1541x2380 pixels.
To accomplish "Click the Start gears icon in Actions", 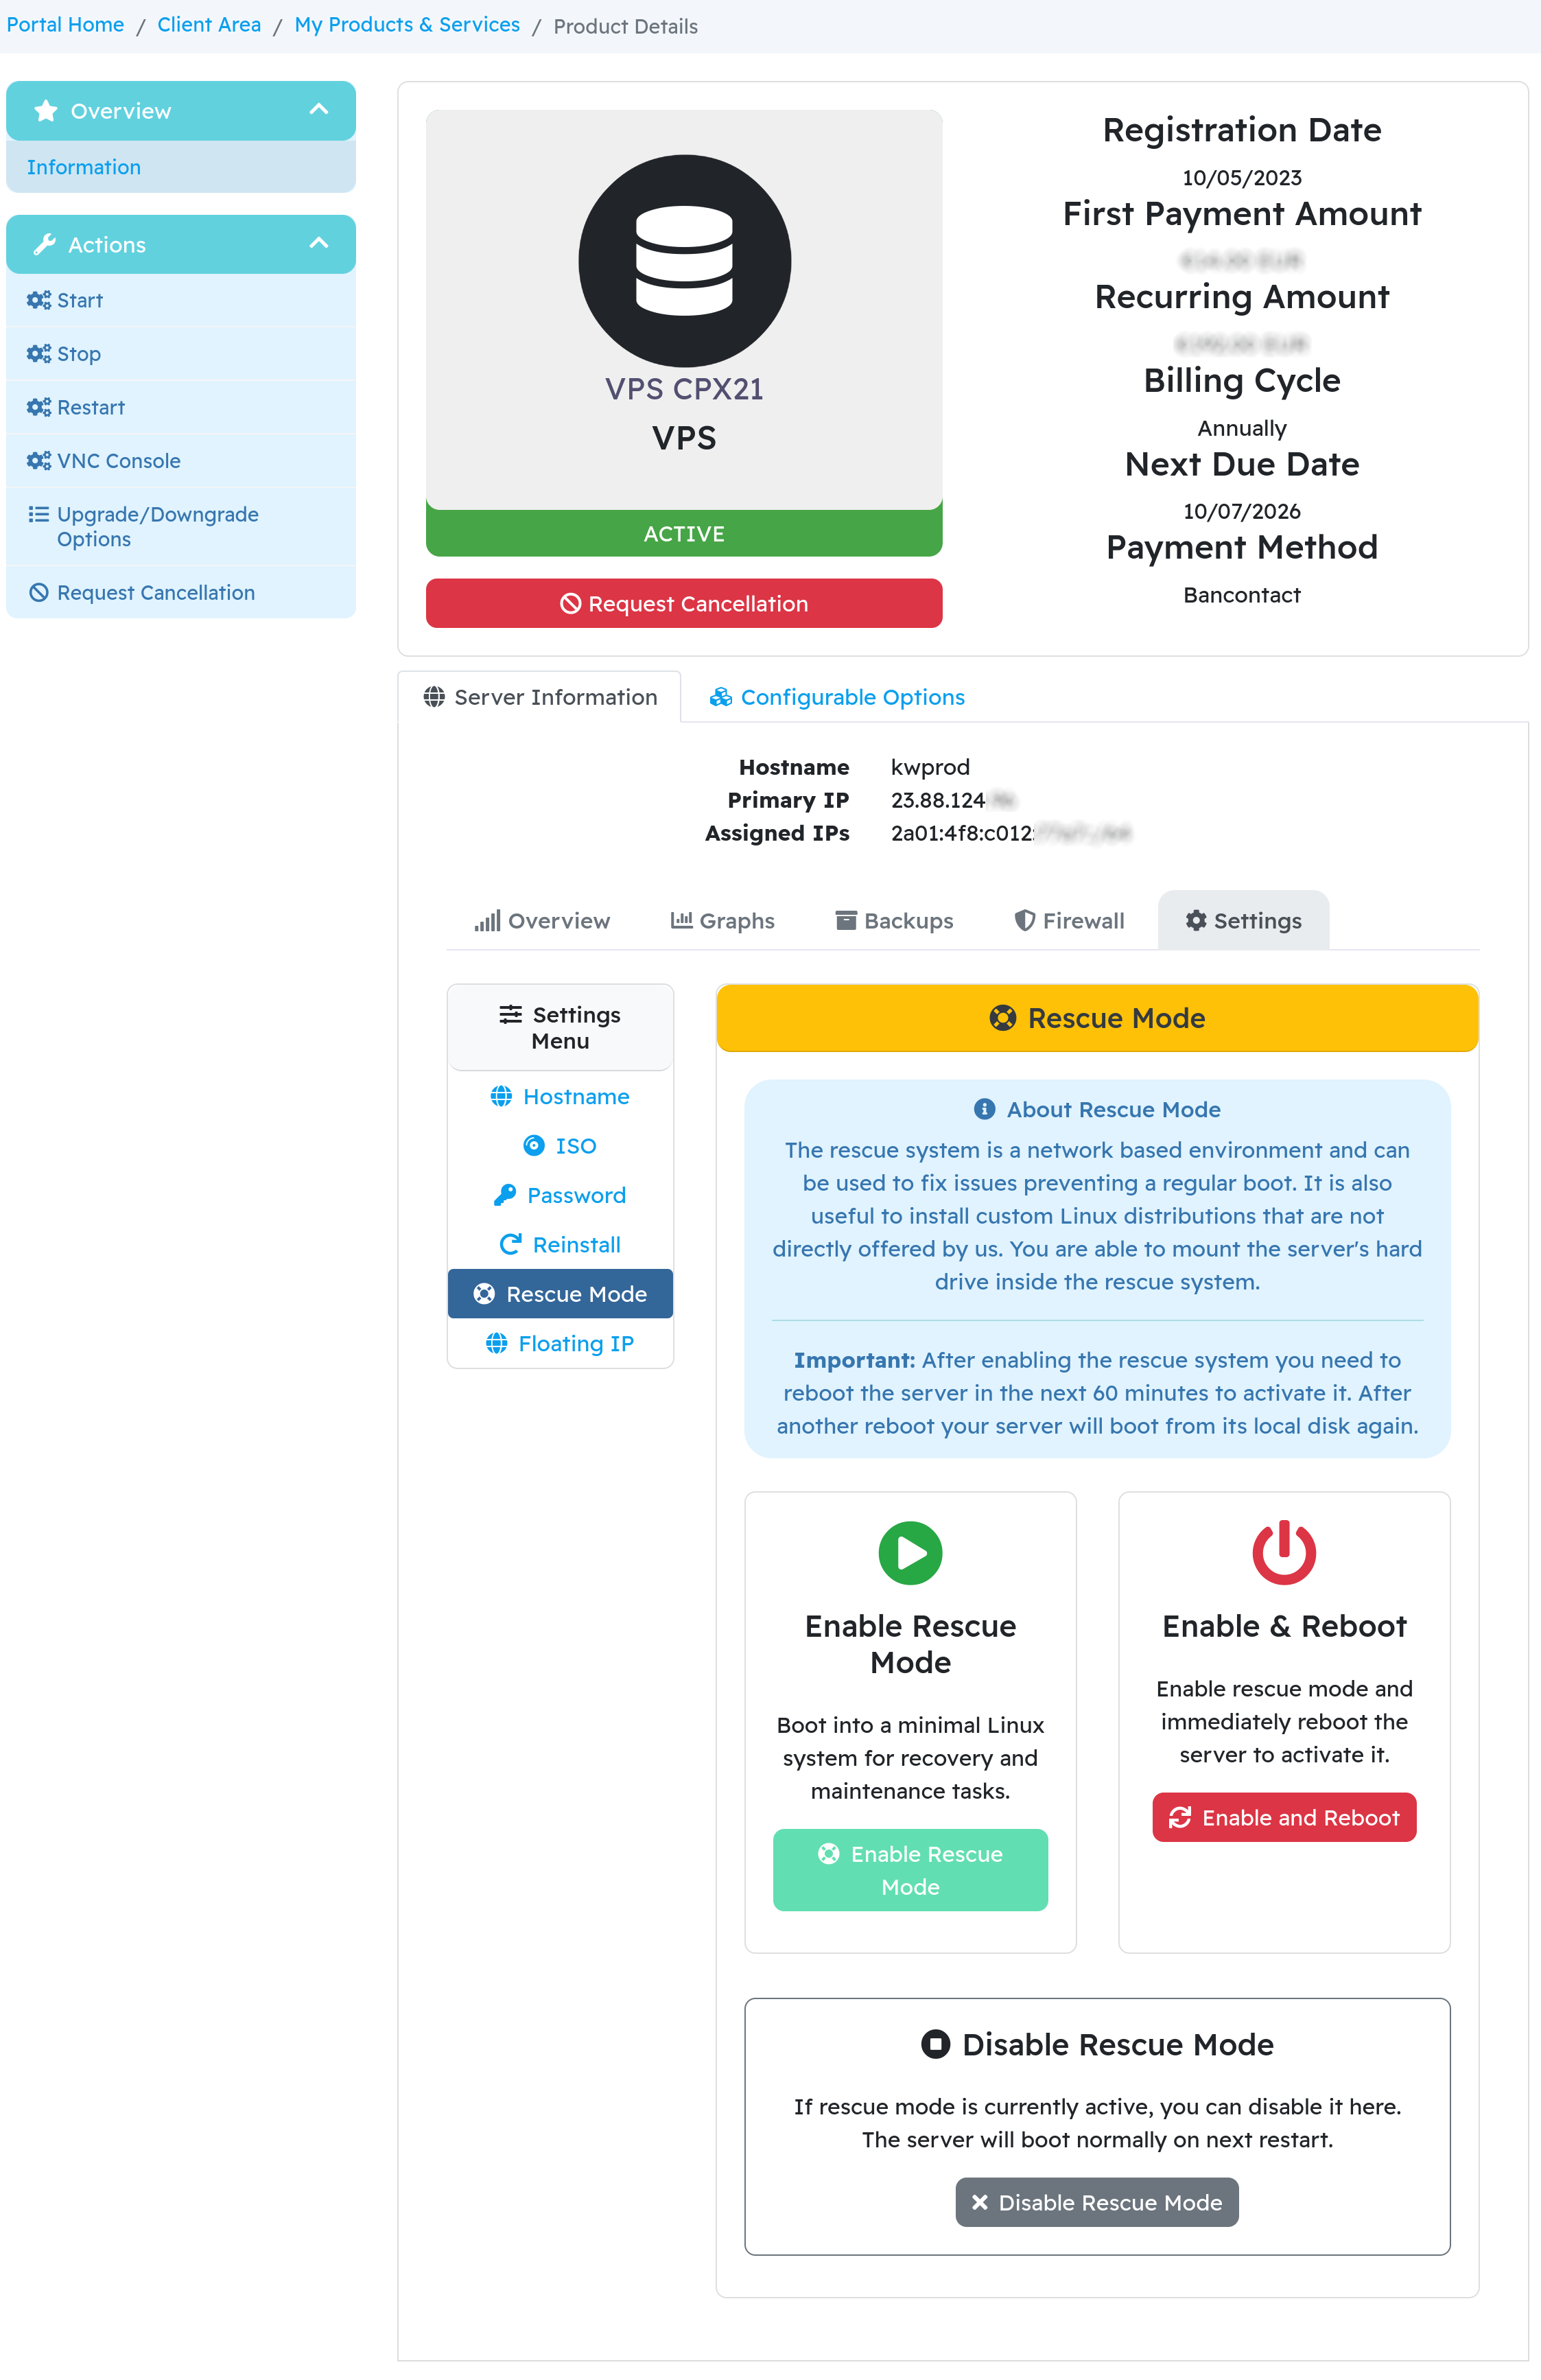I will pos(39,300).
